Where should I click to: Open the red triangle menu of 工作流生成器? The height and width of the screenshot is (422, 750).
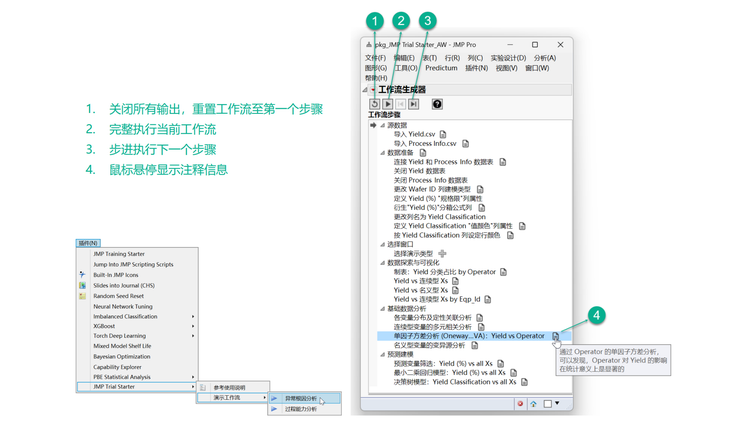pos(373,89)
